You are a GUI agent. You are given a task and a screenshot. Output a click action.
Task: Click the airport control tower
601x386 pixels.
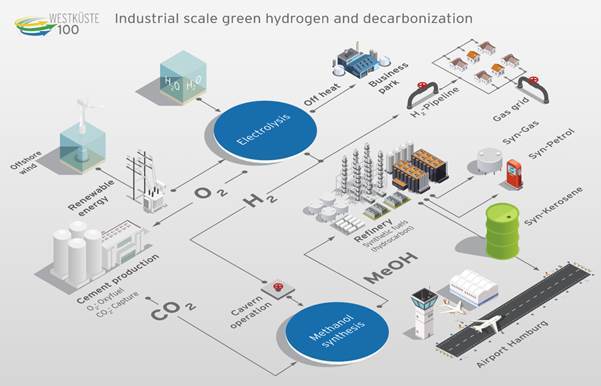[x=424, y=314]
